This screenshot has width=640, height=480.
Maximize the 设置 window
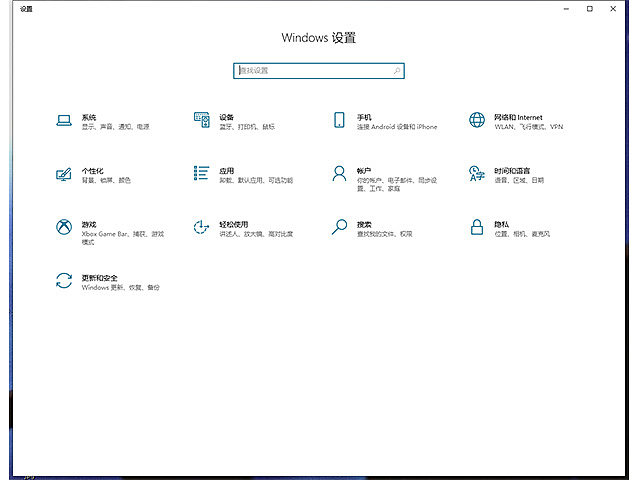point(590,9)
